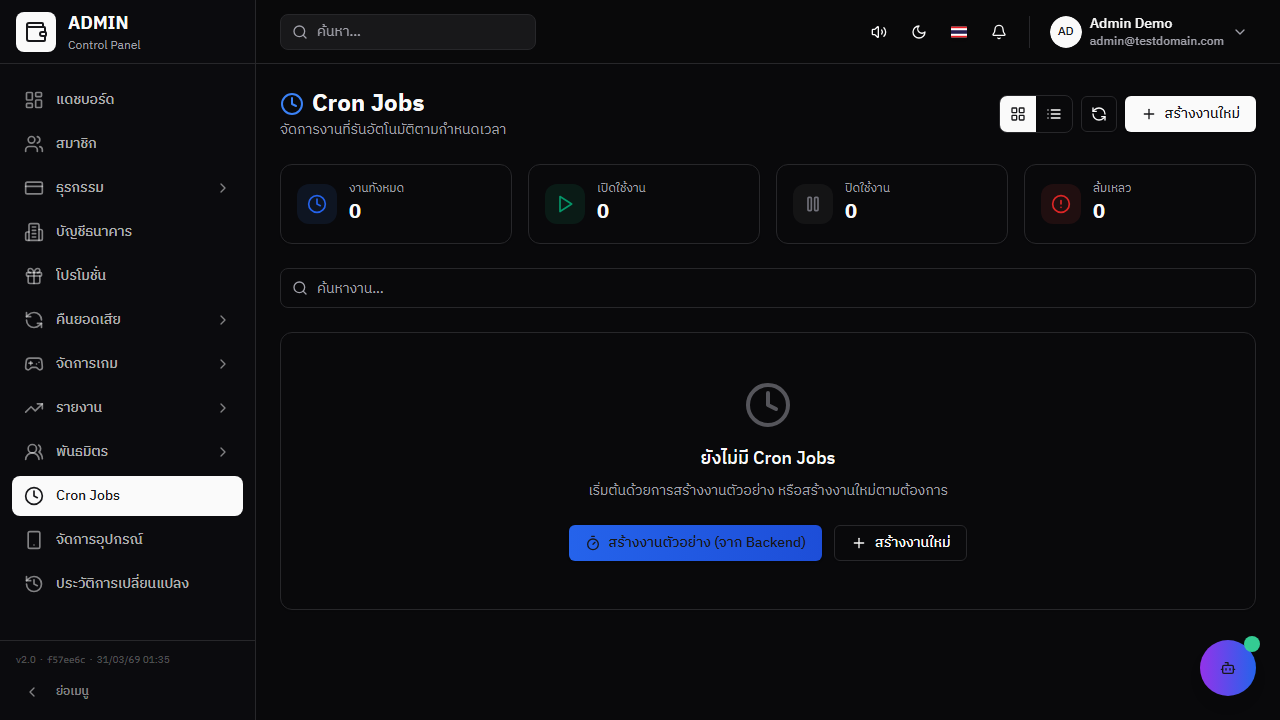
Task: Toggle dark mode with the moon icon
Action: click(918, 31)
